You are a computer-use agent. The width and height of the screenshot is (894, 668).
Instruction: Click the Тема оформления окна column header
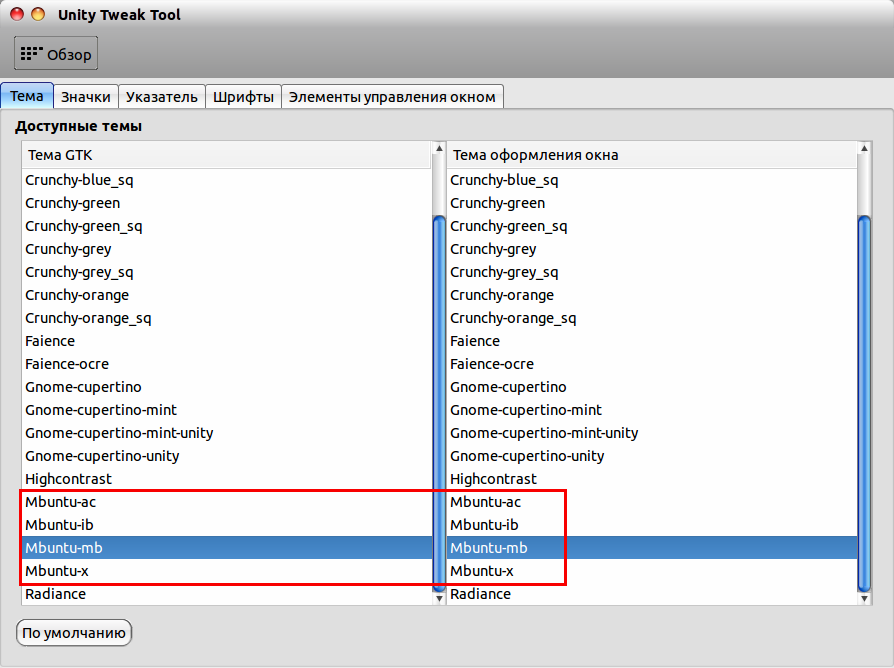point(652,155)
